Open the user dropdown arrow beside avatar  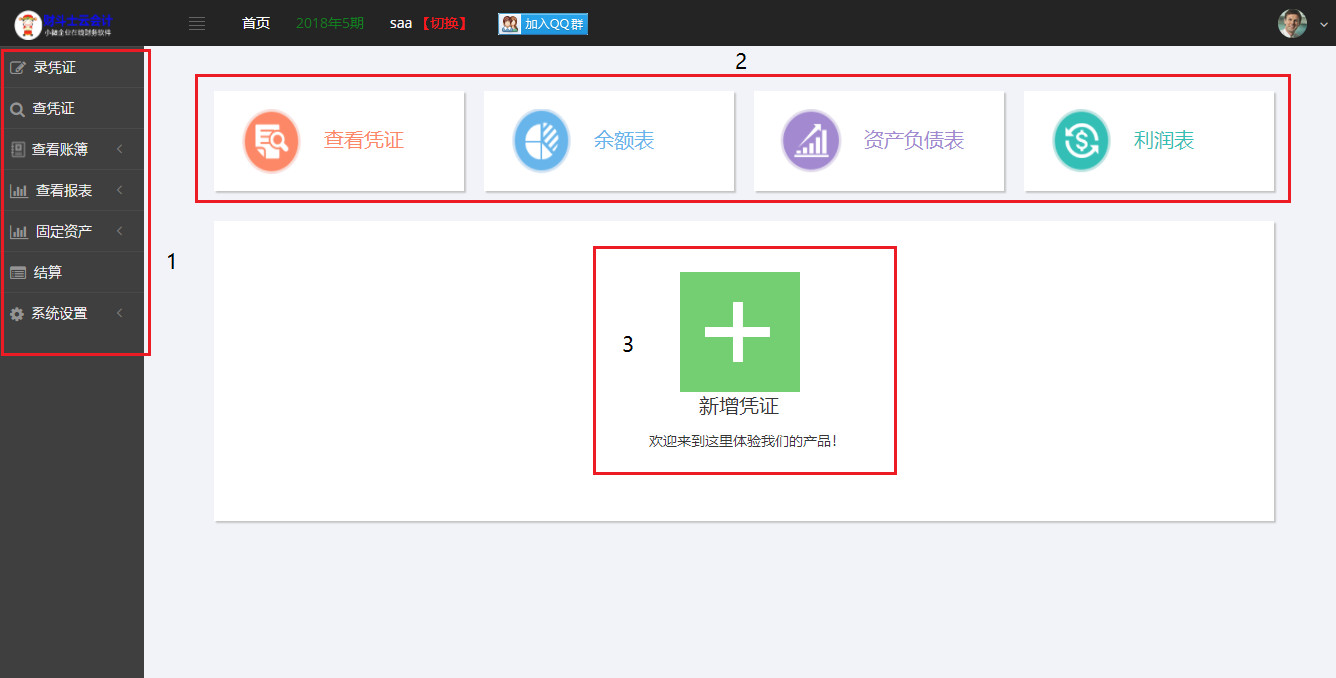1323,26
